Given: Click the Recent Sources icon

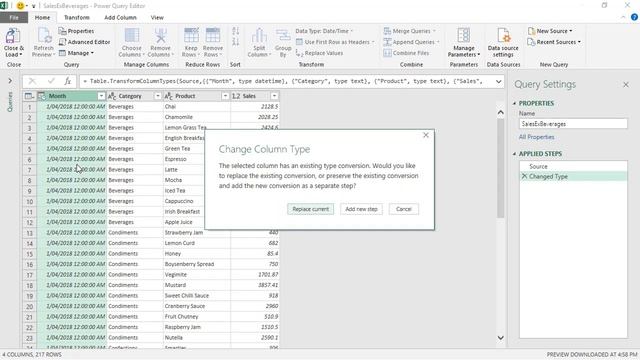Looking at the screenshot, I should (x=531, y=42).
